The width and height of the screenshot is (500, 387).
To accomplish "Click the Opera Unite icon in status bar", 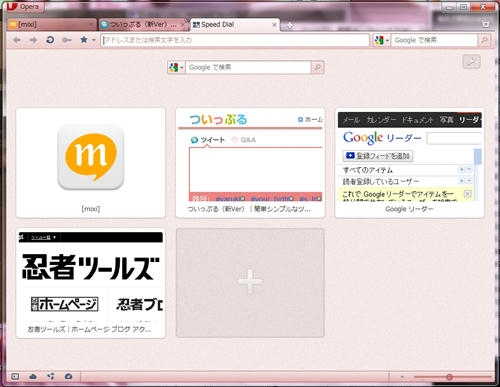I will pyautogui.click(x=51, y=376).
